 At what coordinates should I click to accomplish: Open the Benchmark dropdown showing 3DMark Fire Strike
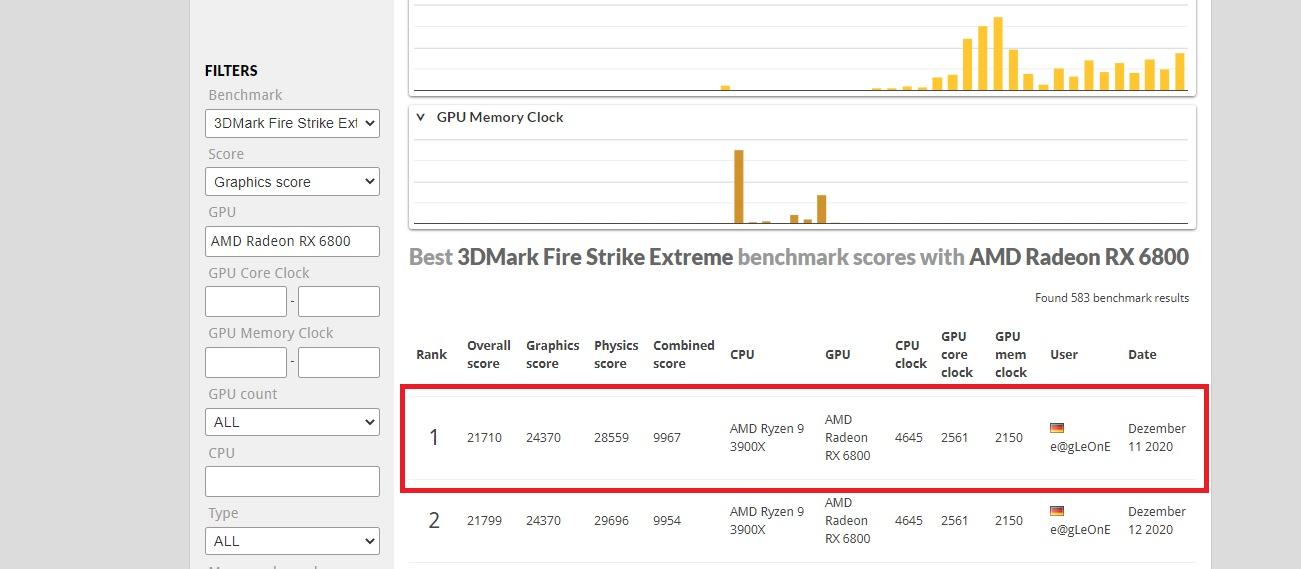pos(292,123)
